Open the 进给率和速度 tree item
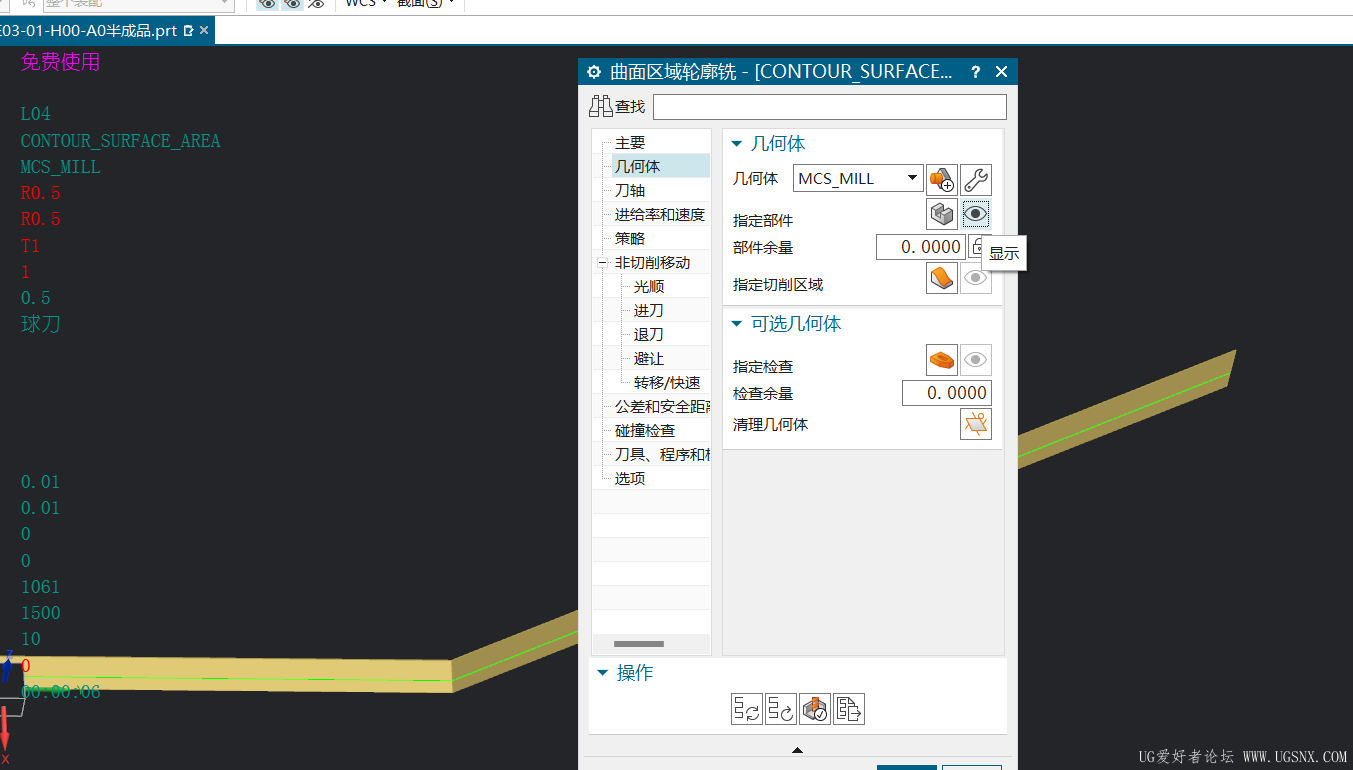This screenshot has height=770, width=1353. [x=660, y=214]
